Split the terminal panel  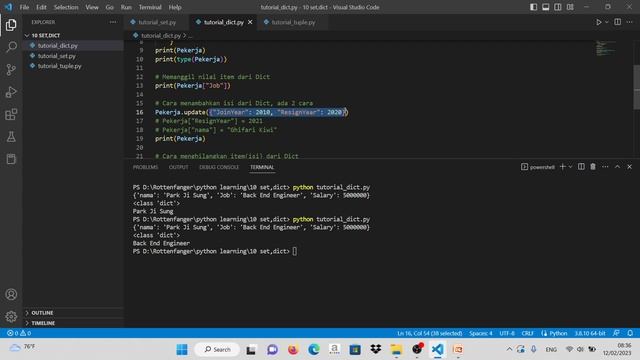581,167
